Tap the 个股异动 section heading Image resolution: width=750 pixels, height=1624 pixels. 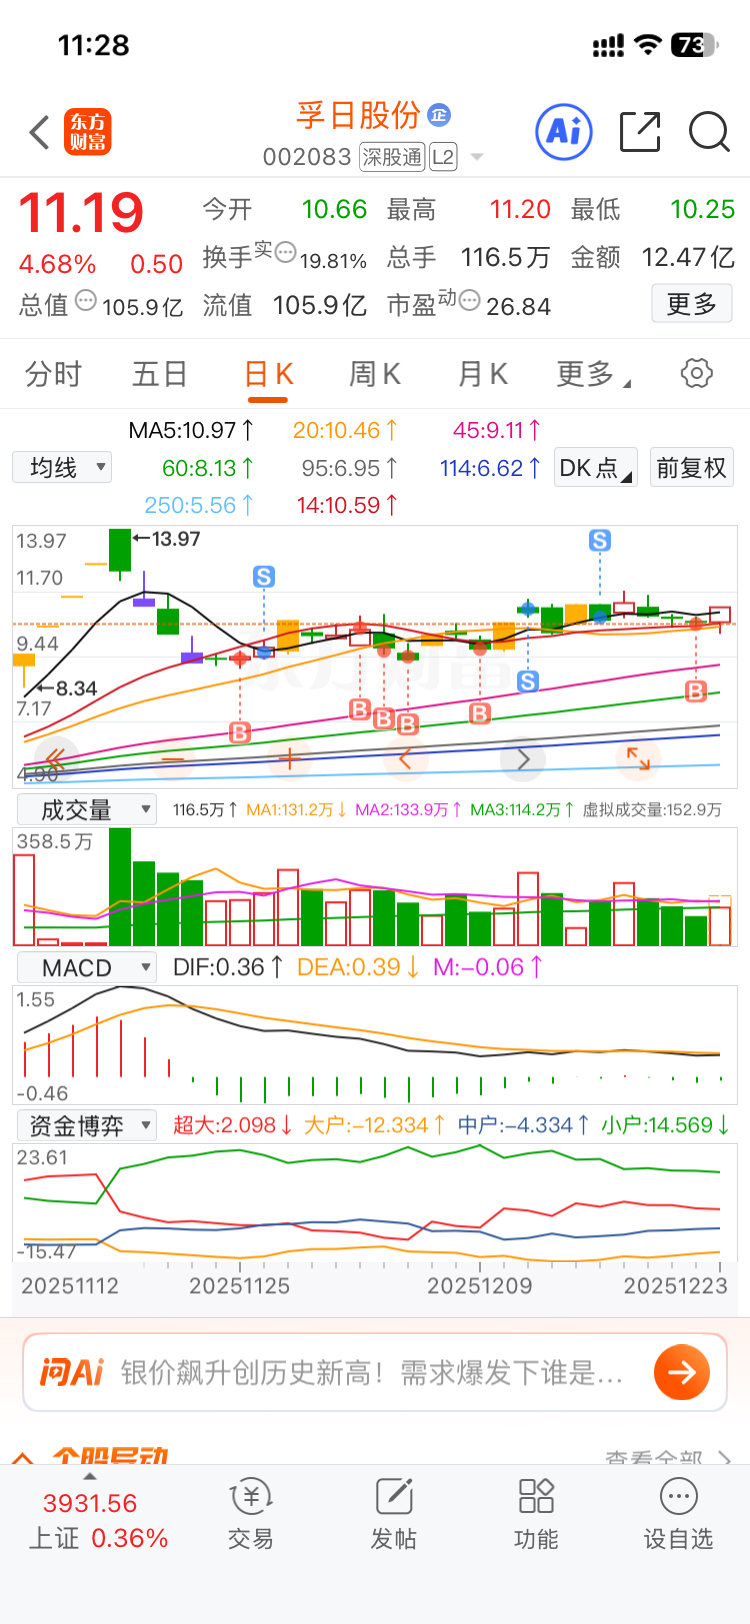110,1457
